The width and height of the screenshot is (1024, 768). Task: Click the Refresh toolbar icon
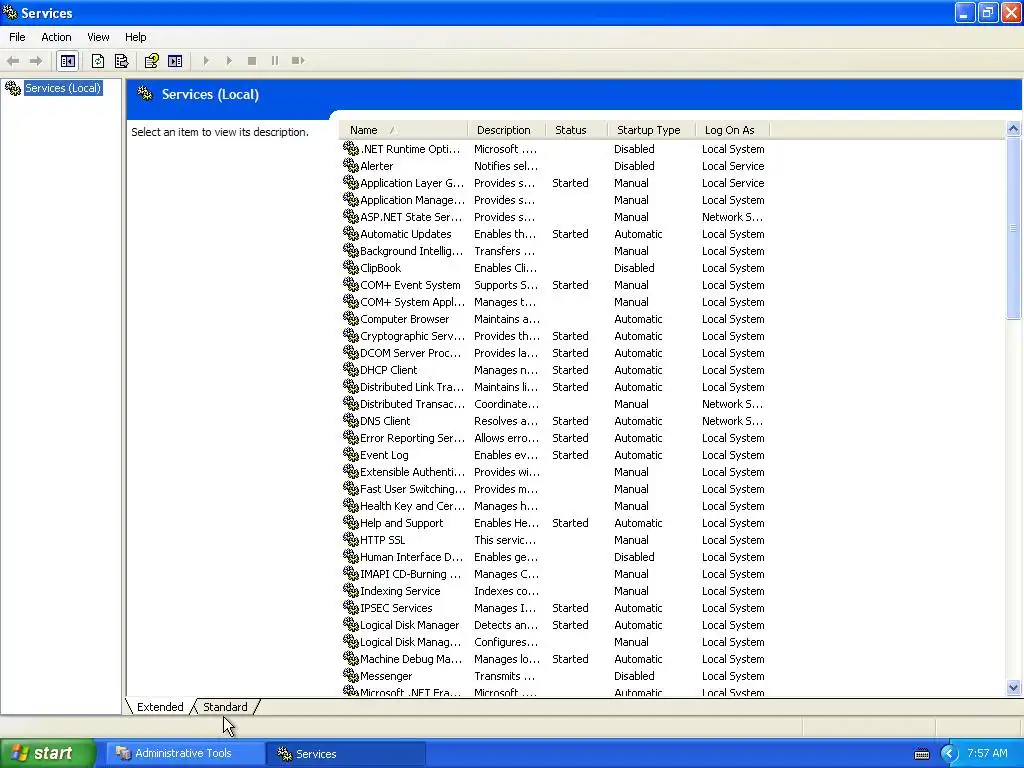(98, 61)
